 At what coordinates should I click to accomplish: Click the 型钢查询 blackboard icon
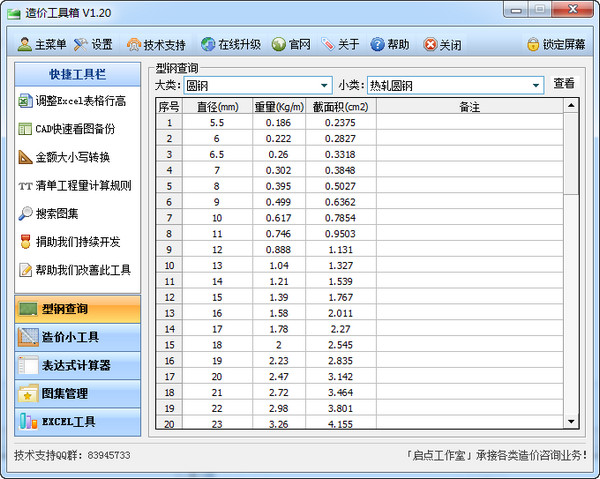tap(28, 309)
